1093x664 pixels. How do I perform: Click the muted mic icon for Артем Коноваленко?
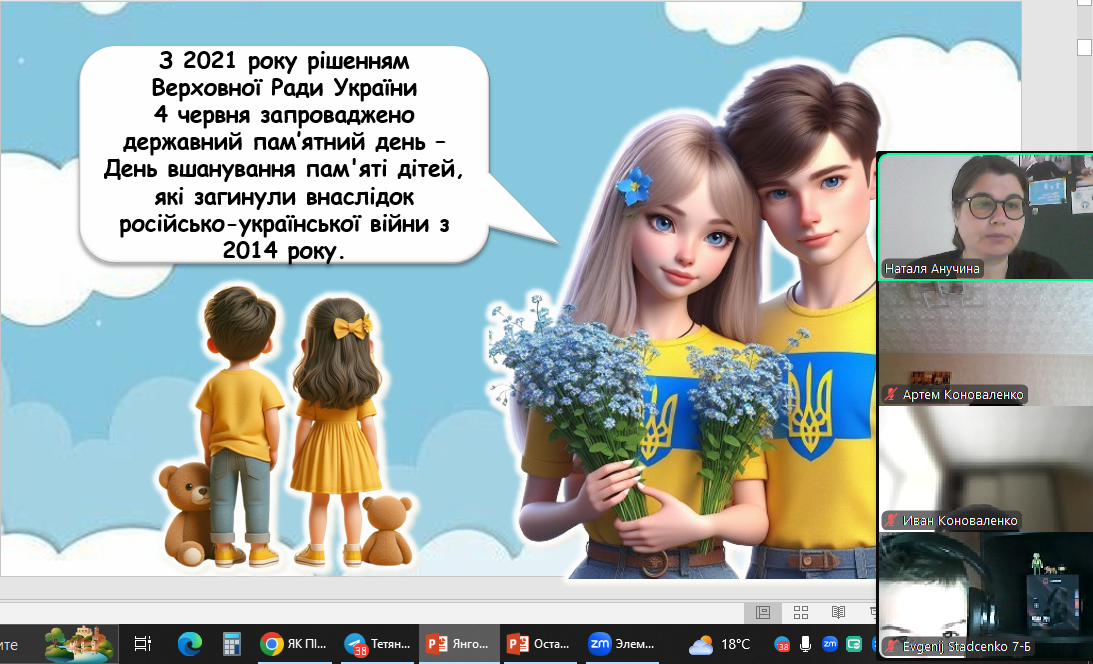891,395
